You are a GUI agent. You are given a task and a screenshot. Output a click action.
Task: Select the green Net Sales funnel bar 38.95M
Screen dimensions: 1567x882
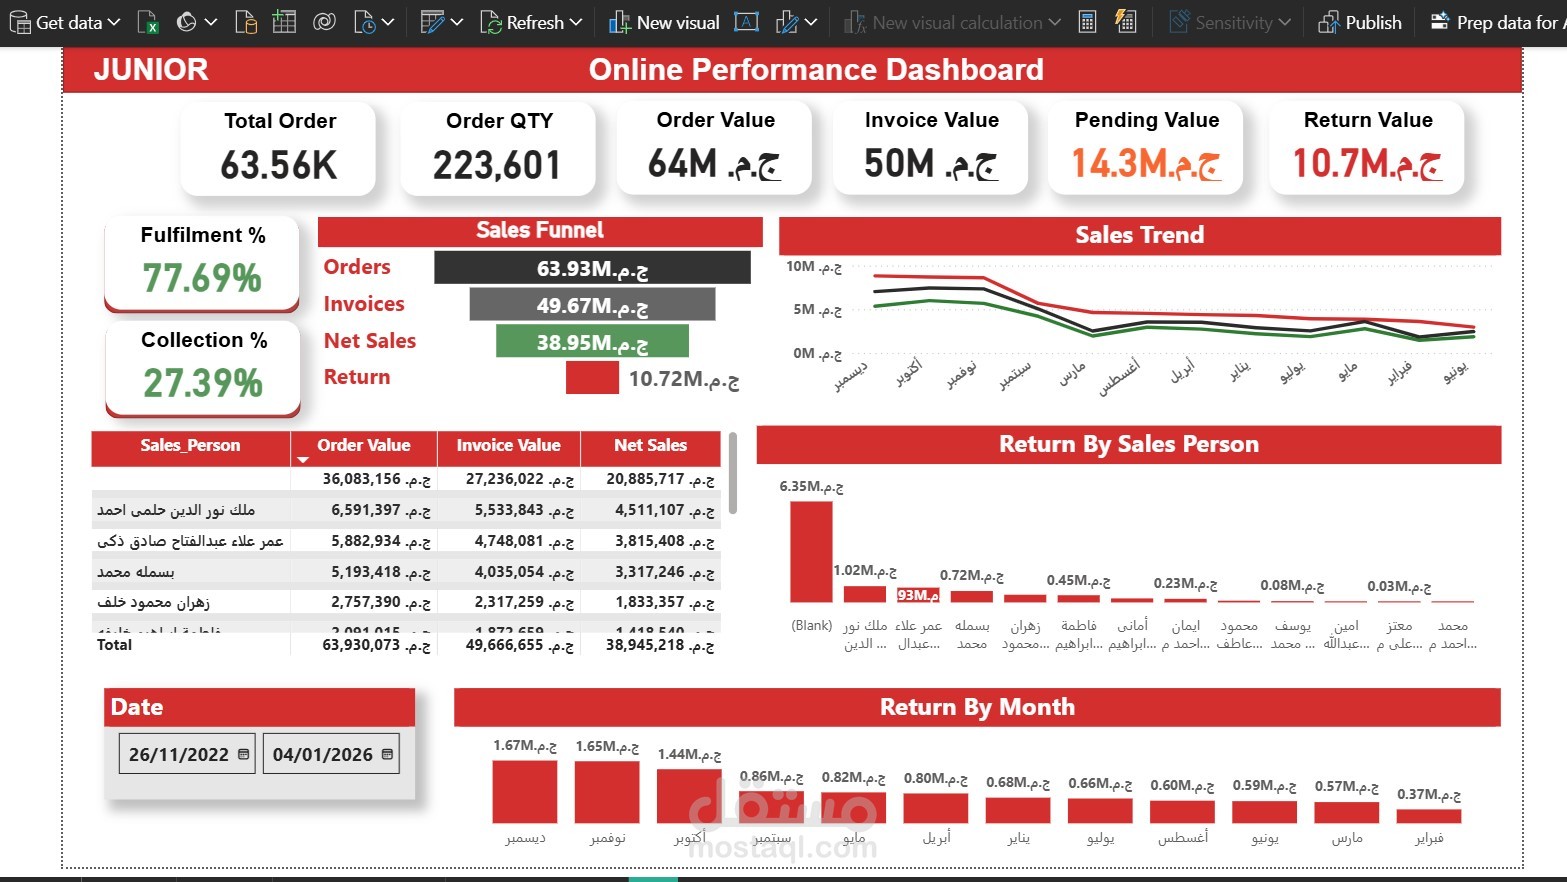click(592, 341)
